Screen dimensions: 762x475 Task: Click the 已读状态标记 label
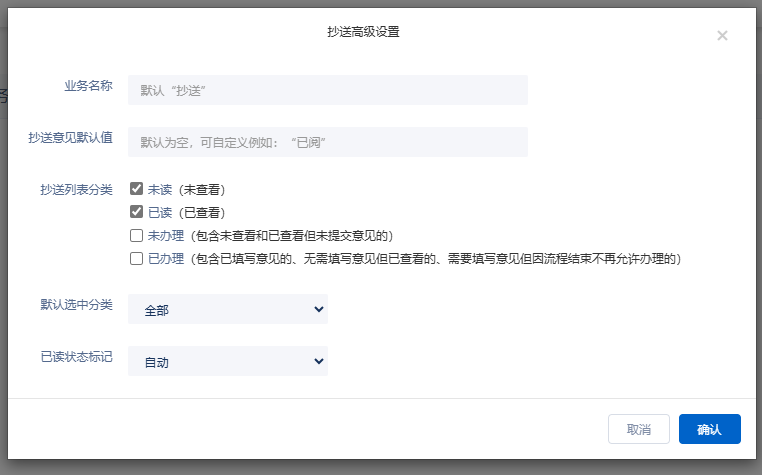tap(76, 357)
